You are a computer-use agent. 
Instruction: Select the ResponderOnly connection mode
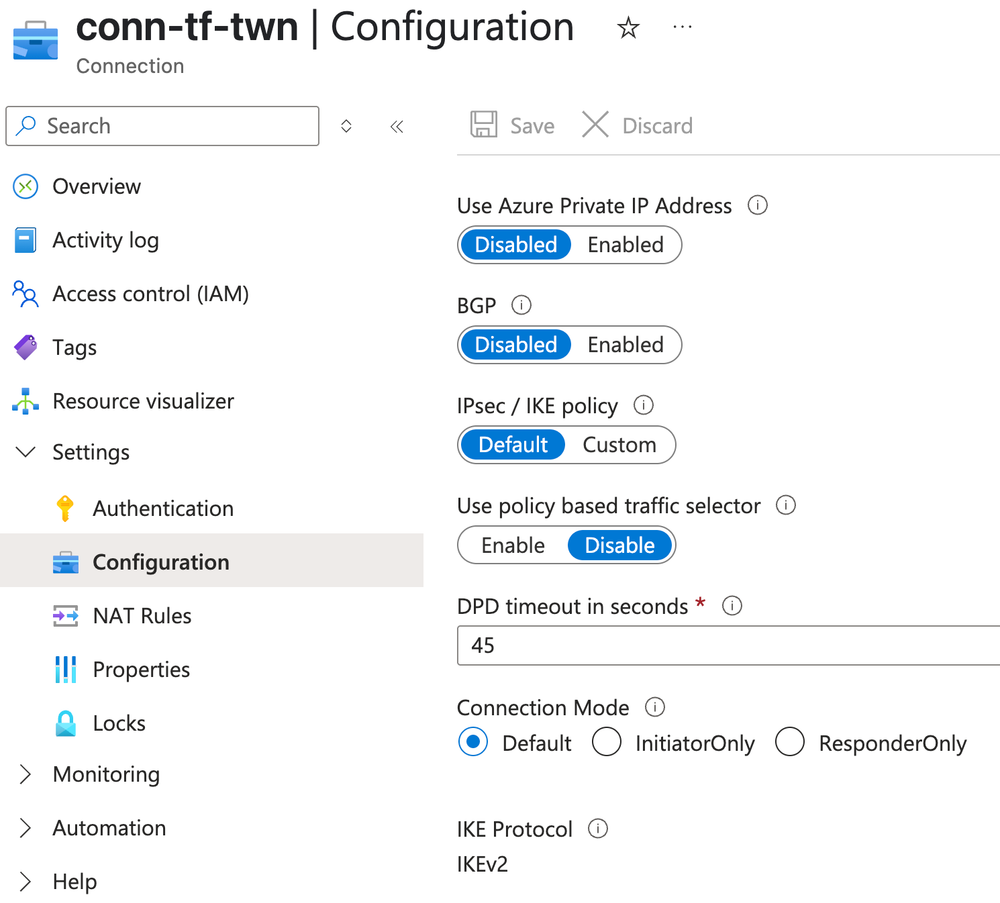coord(790,742)
